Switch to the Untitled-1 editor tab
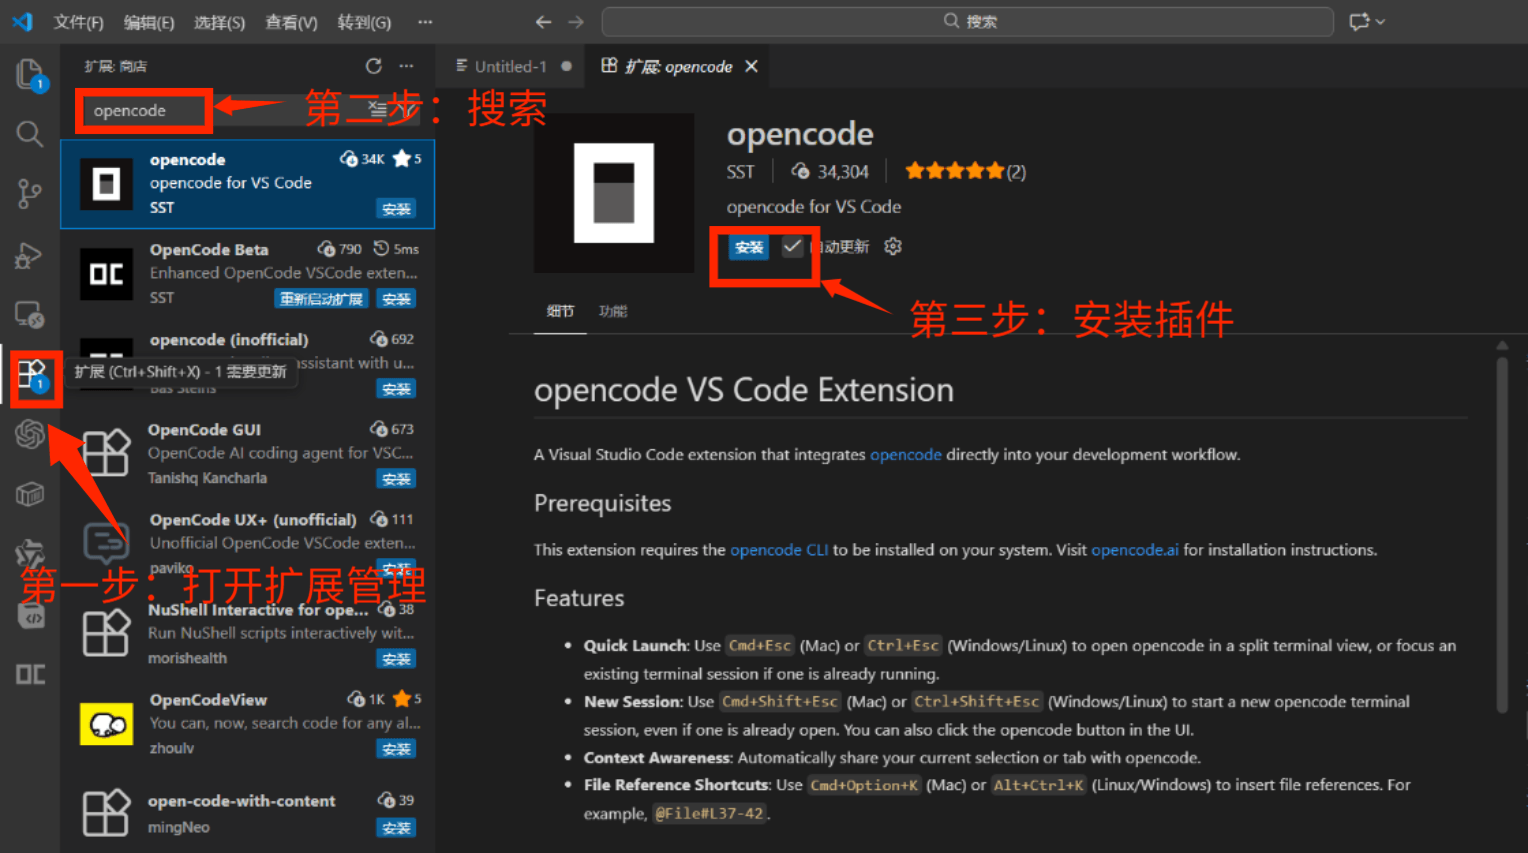The height and width of the screenshot is (853, 1528). pos(510,66)
